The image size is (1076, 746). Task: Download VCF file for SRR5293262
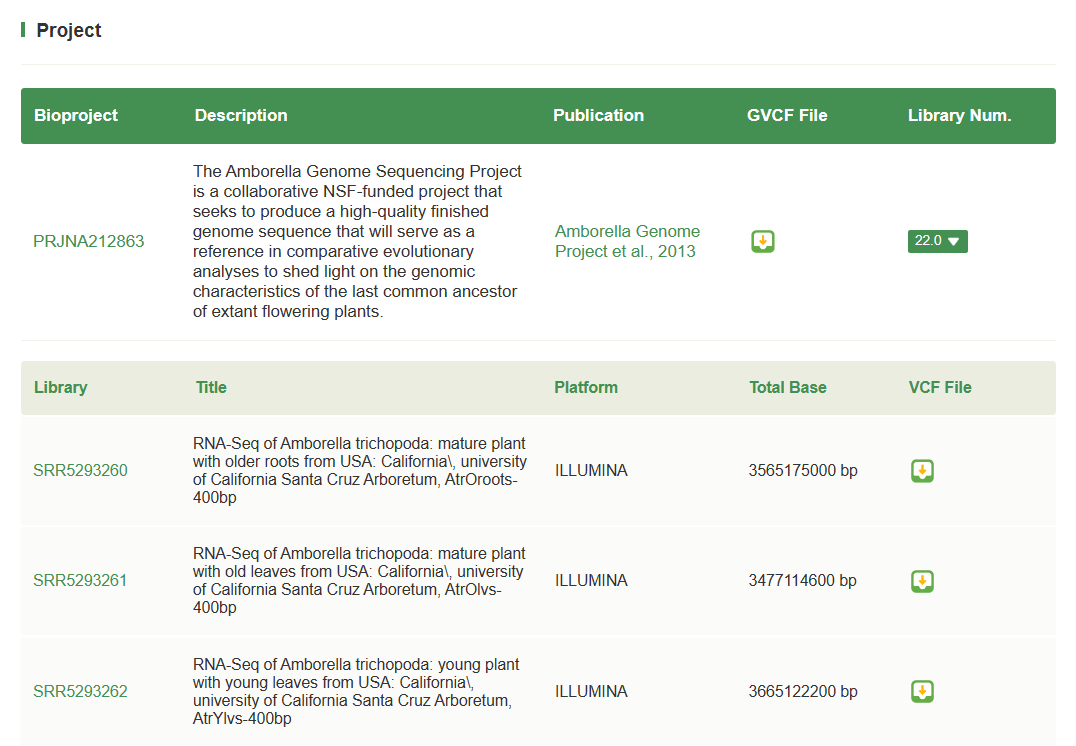922,691
